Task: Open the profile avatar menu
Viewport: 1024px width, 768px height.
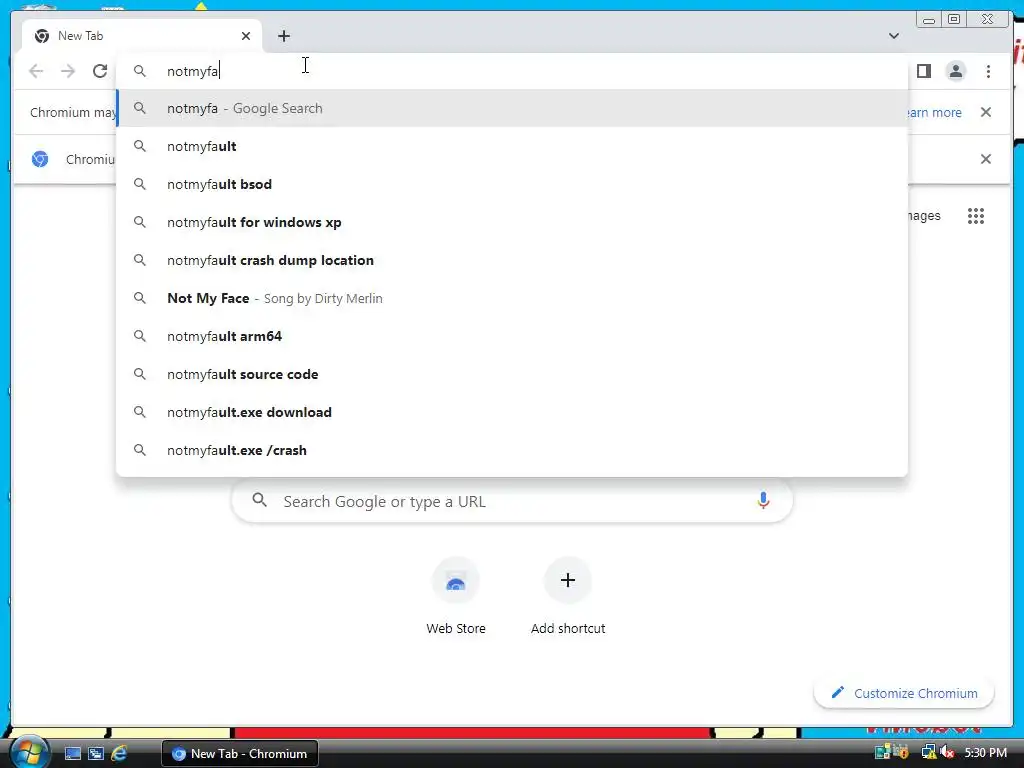Action: click(x=955, y=71)
